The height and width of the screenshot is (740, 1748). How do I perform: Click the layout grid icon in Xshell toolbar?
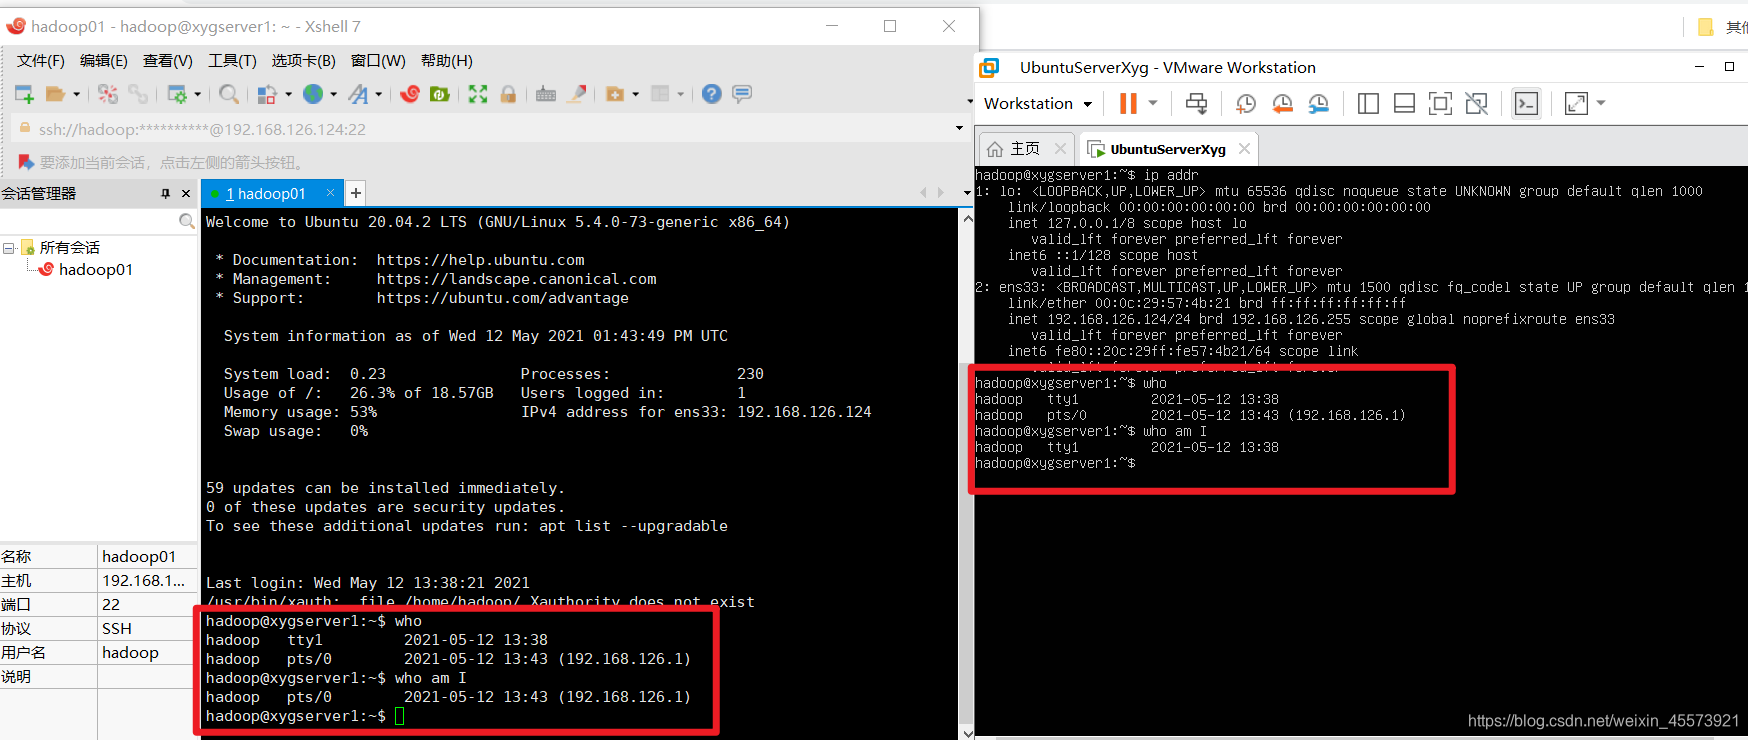tap(660, 94)
